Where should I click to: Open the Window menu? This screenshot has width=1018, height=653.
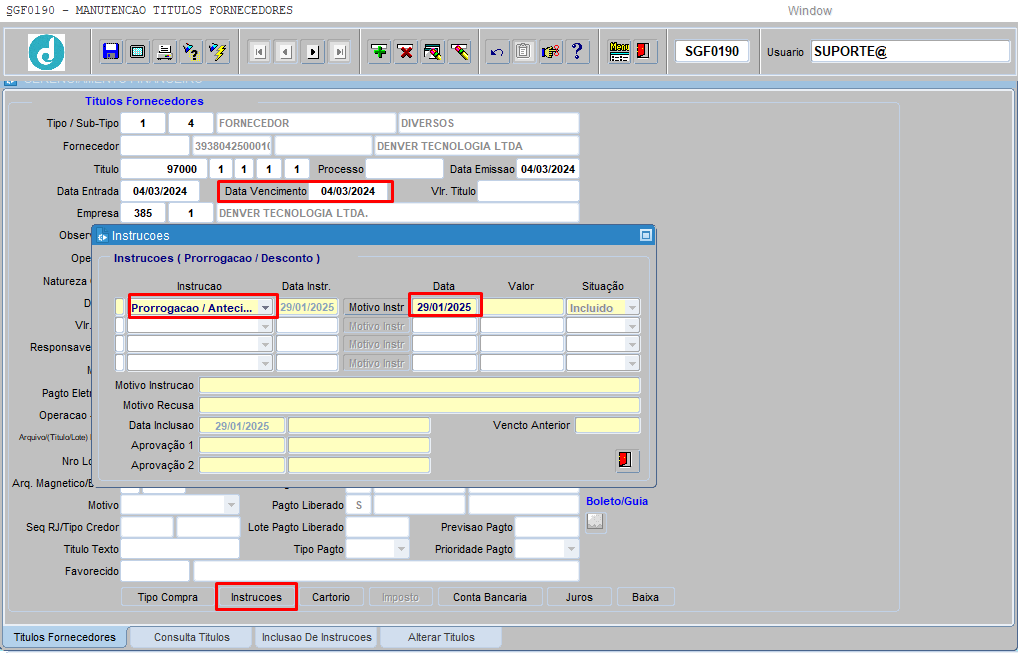810,11
